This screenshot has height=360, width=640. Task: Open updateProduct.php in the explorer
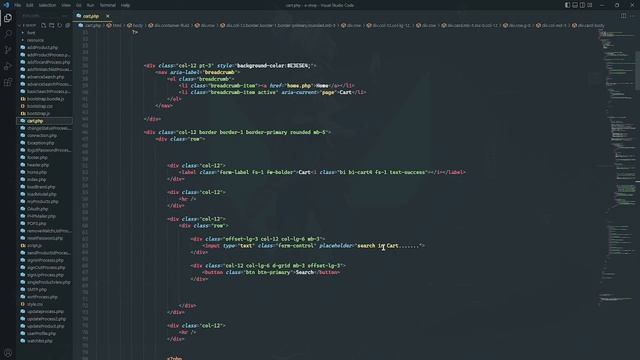tap(45, 326)
